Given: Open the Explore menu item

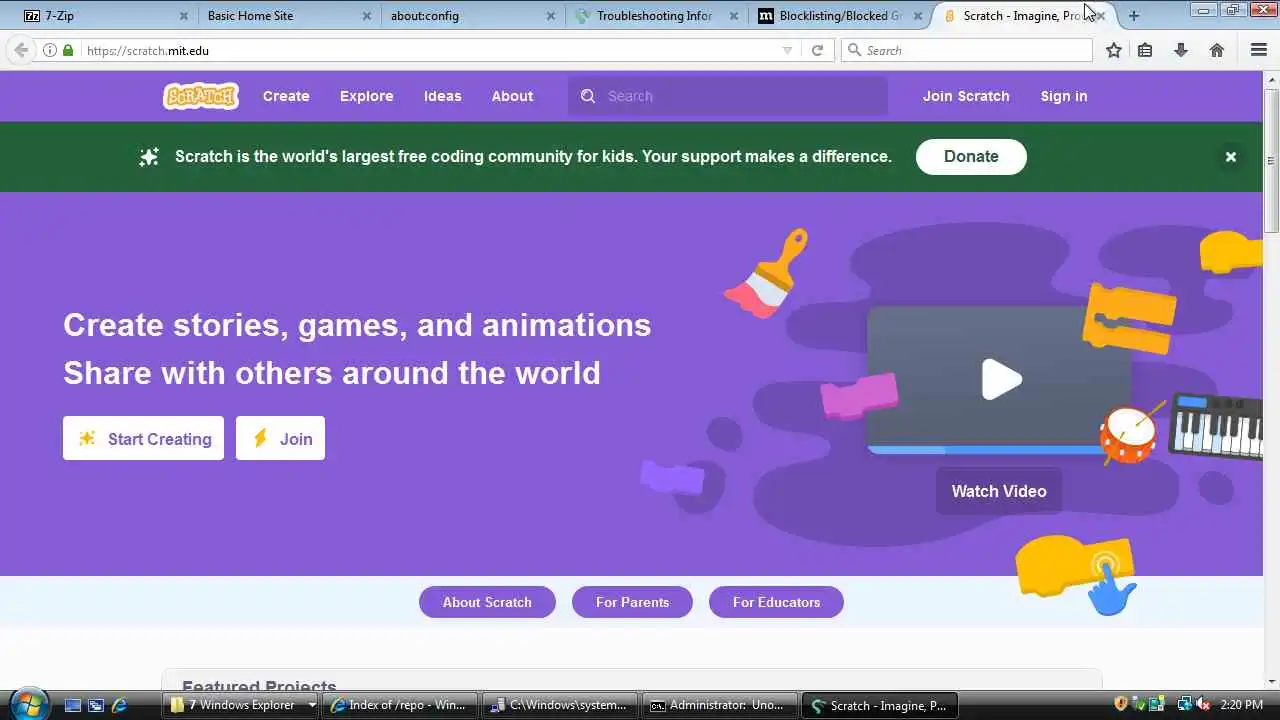Looking at the screenshot, I should pos(366,96).
